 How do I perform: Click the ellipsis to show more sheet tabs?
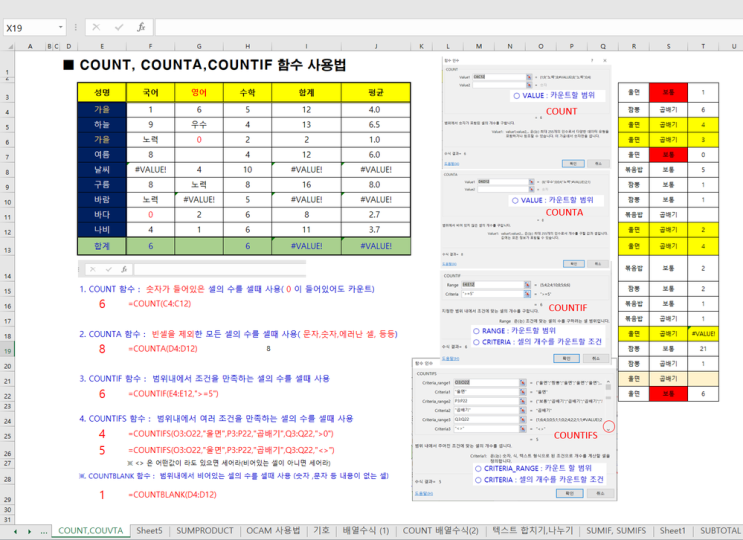coord(43,532)
